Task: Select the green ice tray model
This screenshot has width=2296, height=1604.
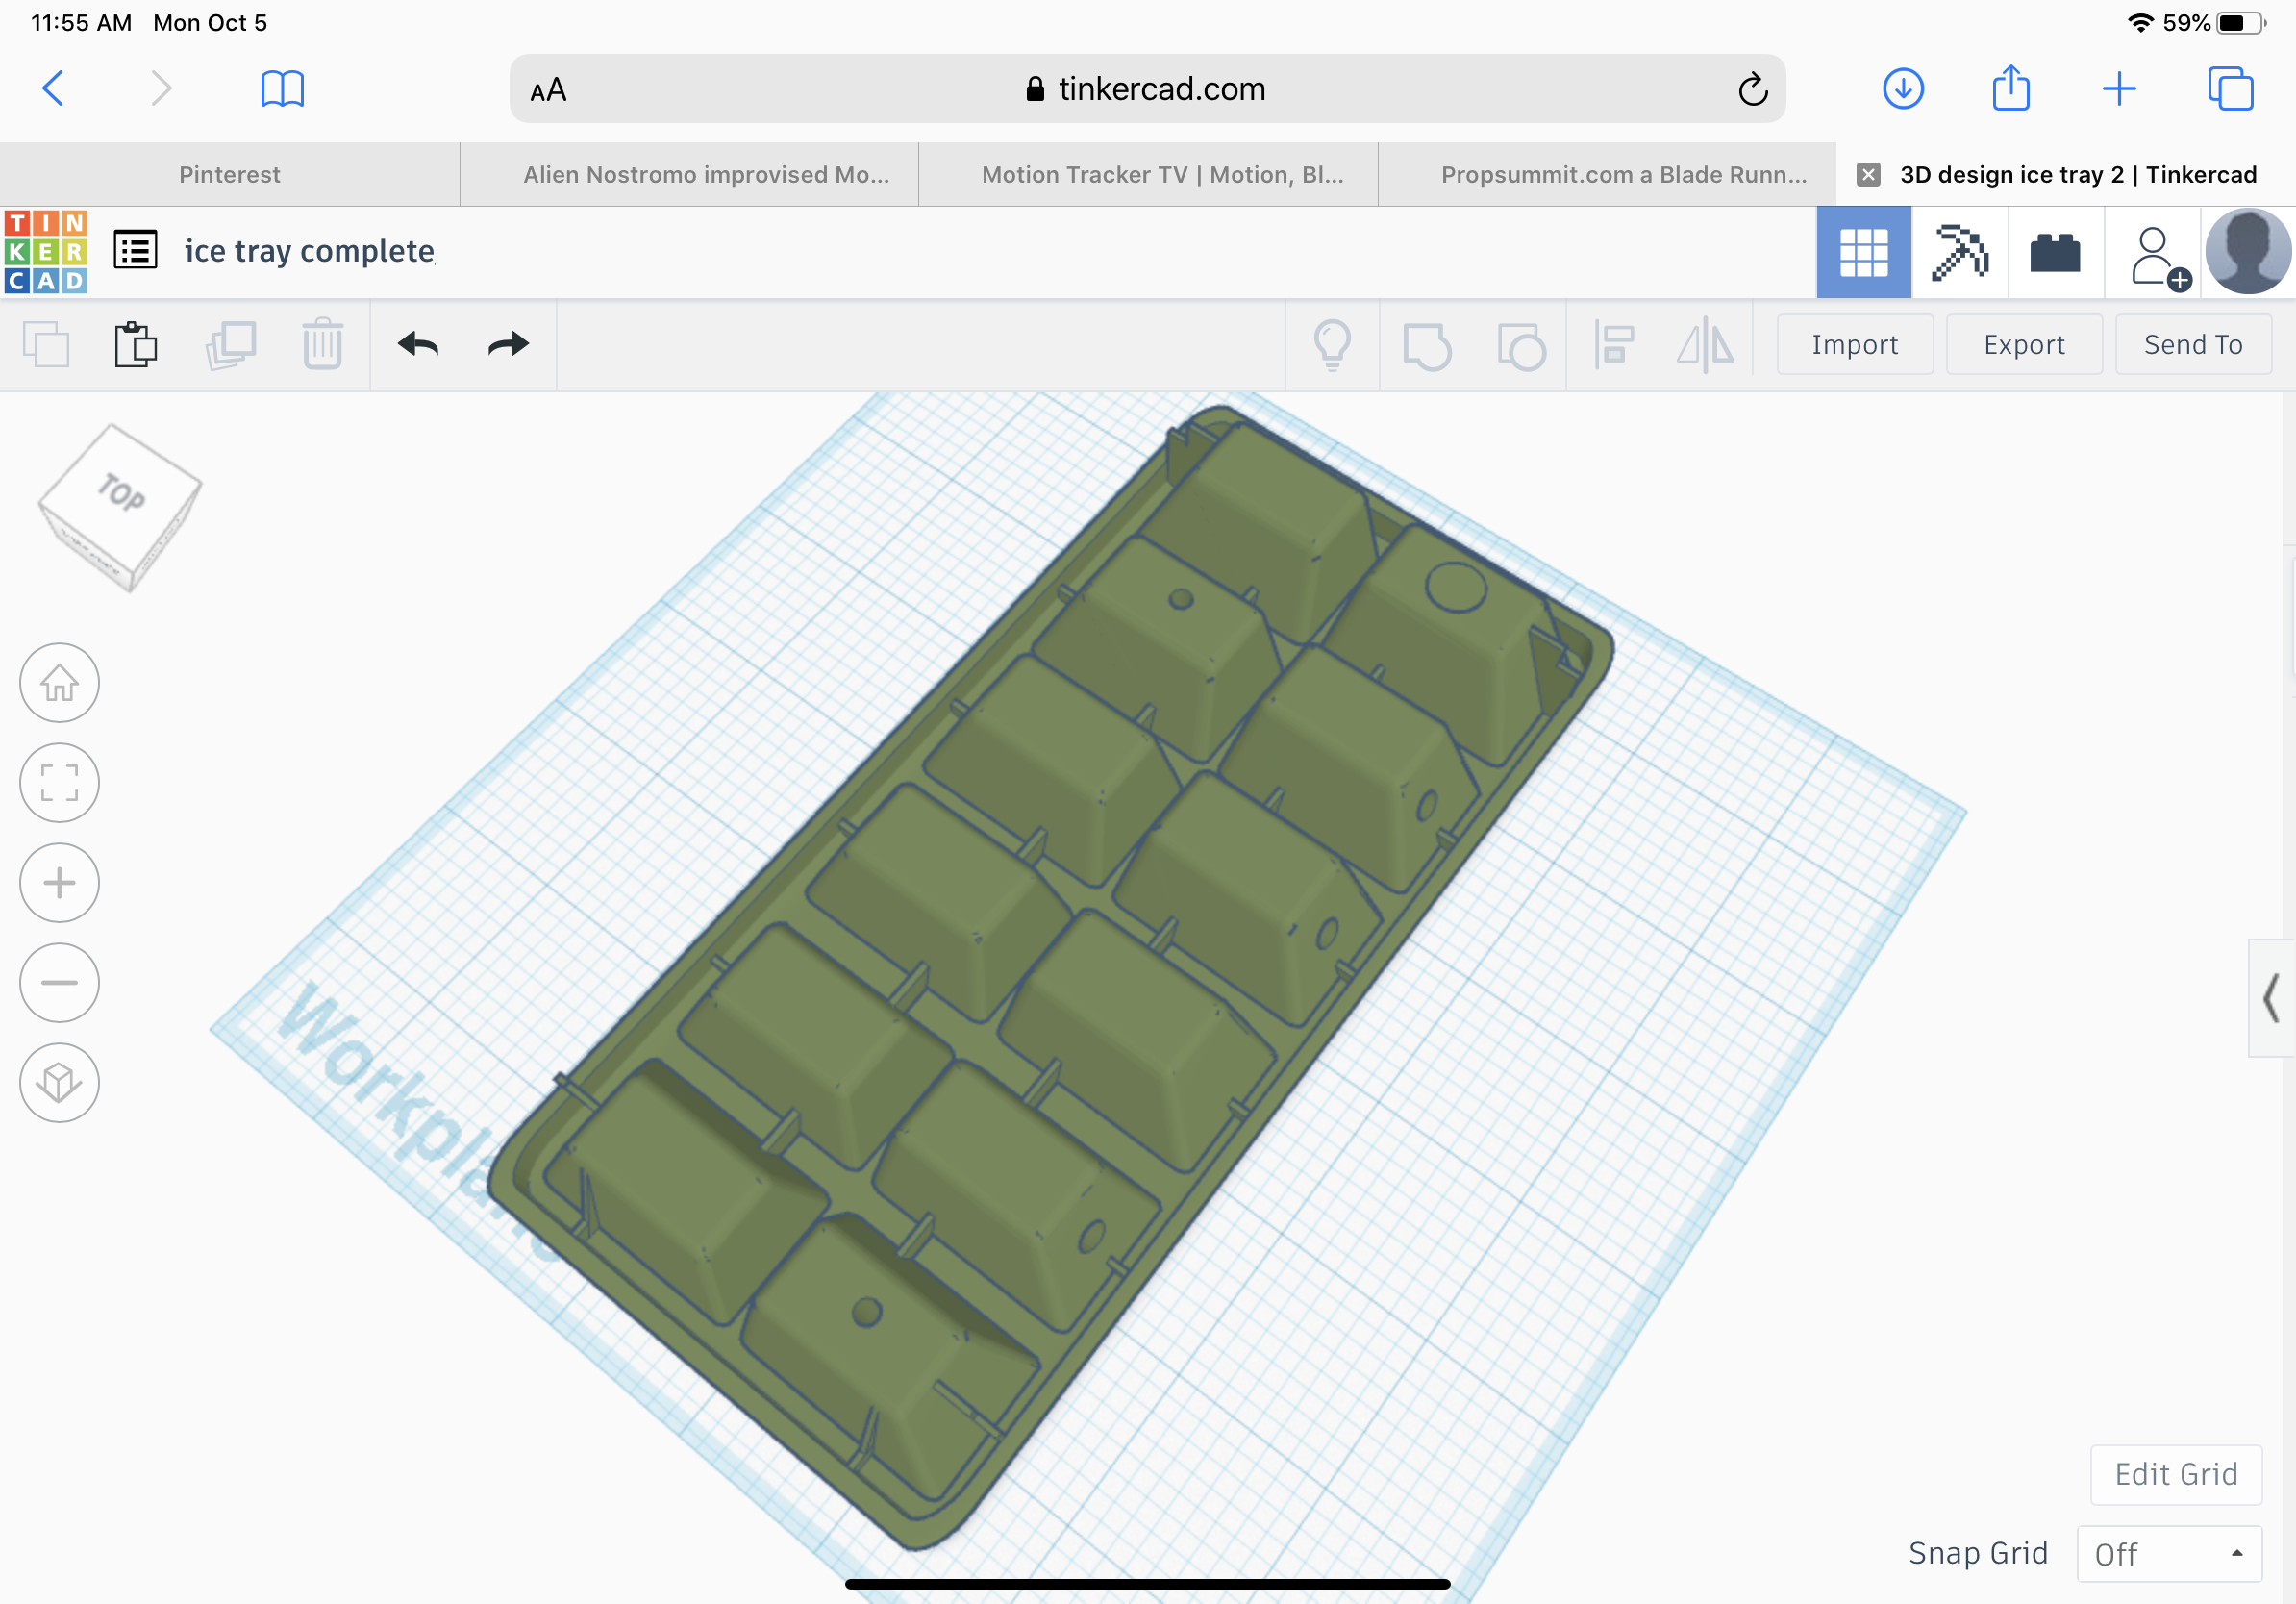Action: tap(1050, 980)
